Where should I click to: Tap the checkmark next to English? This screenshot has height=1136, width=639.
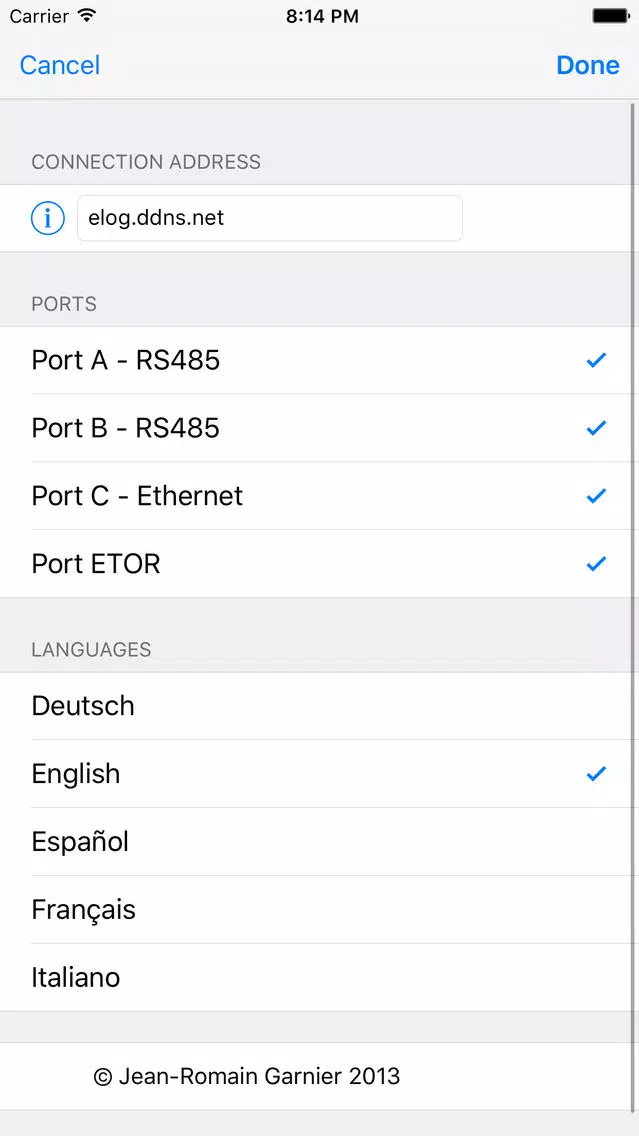[x=596, y=774]
